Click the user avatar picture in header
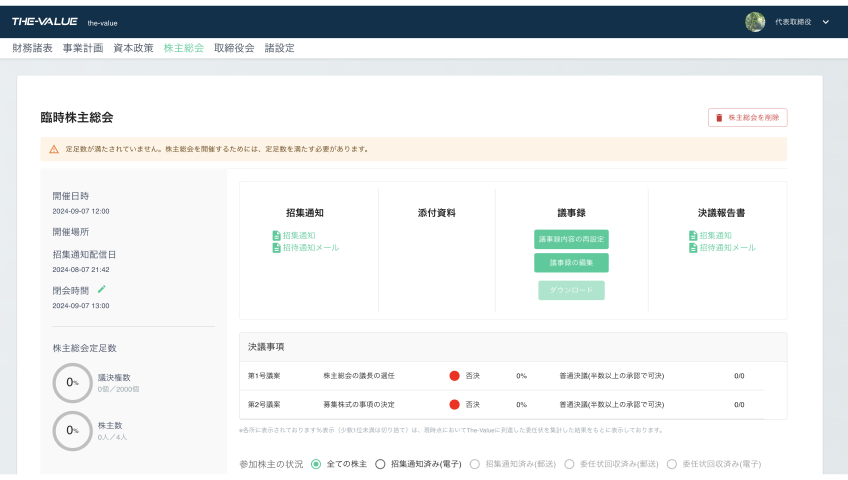The height and width of the screenshot is (480, 848). (755, 22)
